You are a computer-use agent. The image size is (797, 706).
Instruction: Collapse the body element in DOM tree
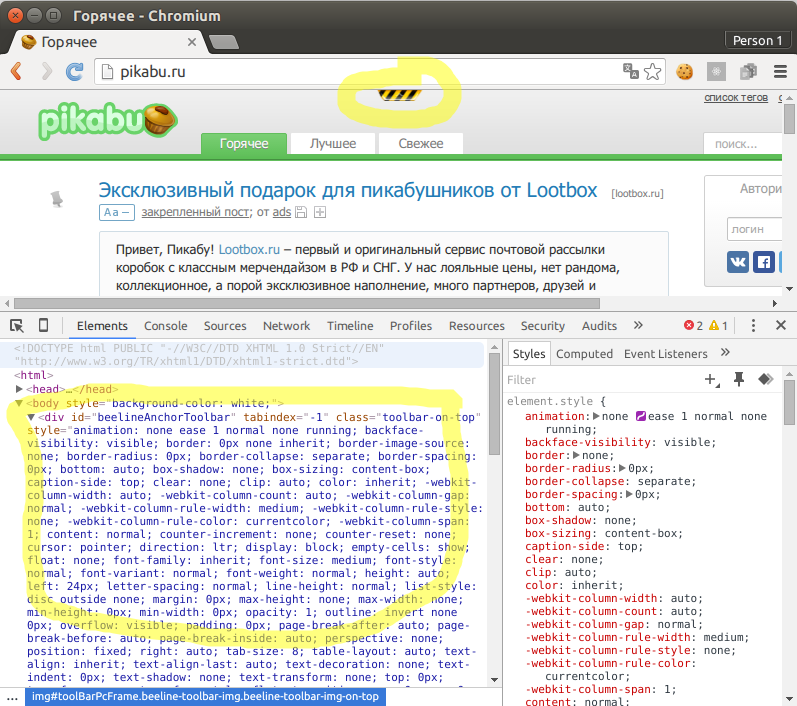pyautogui.click(x=20, y=403)
